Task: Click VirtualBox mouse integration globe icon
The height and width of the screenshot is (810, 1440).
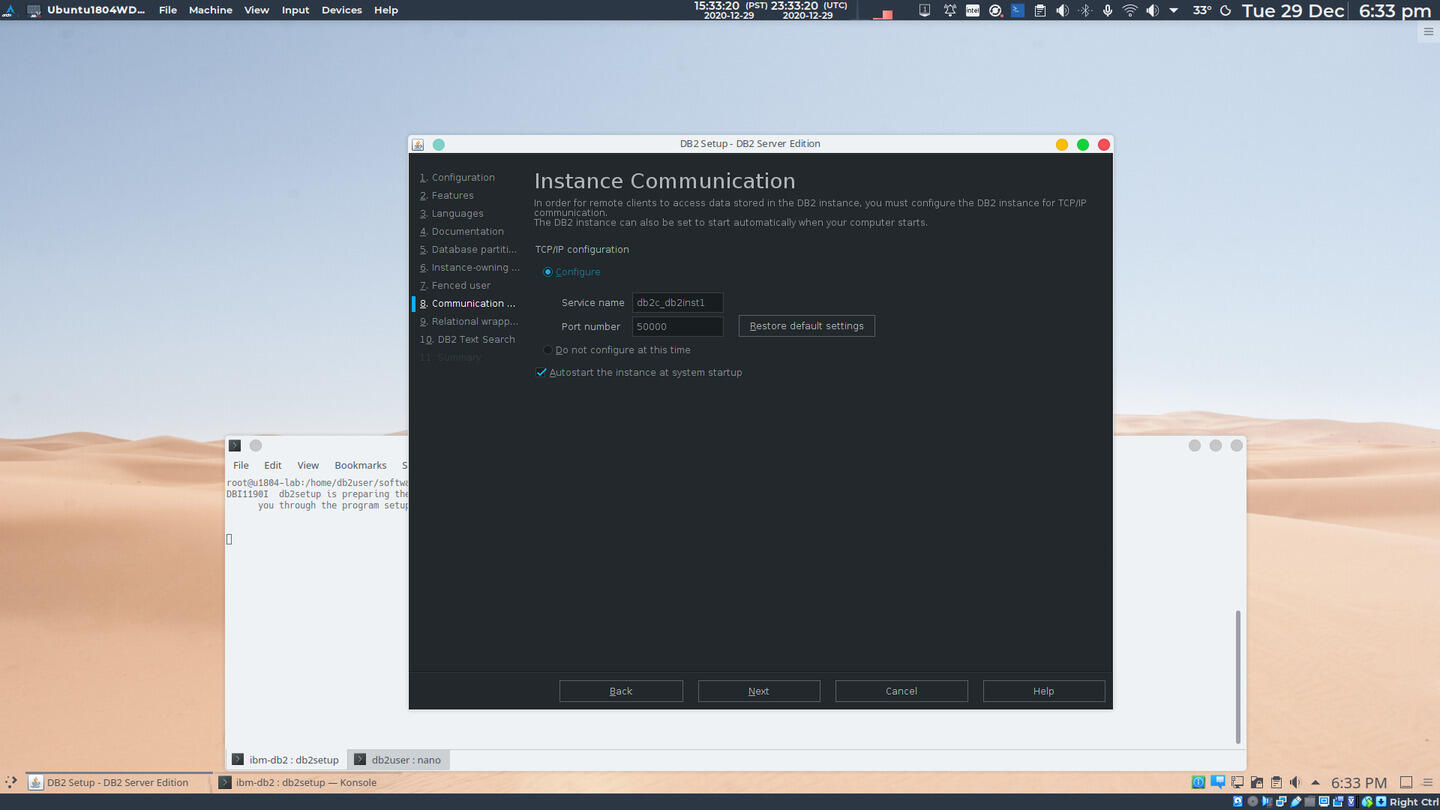Action: point(1367,801)
